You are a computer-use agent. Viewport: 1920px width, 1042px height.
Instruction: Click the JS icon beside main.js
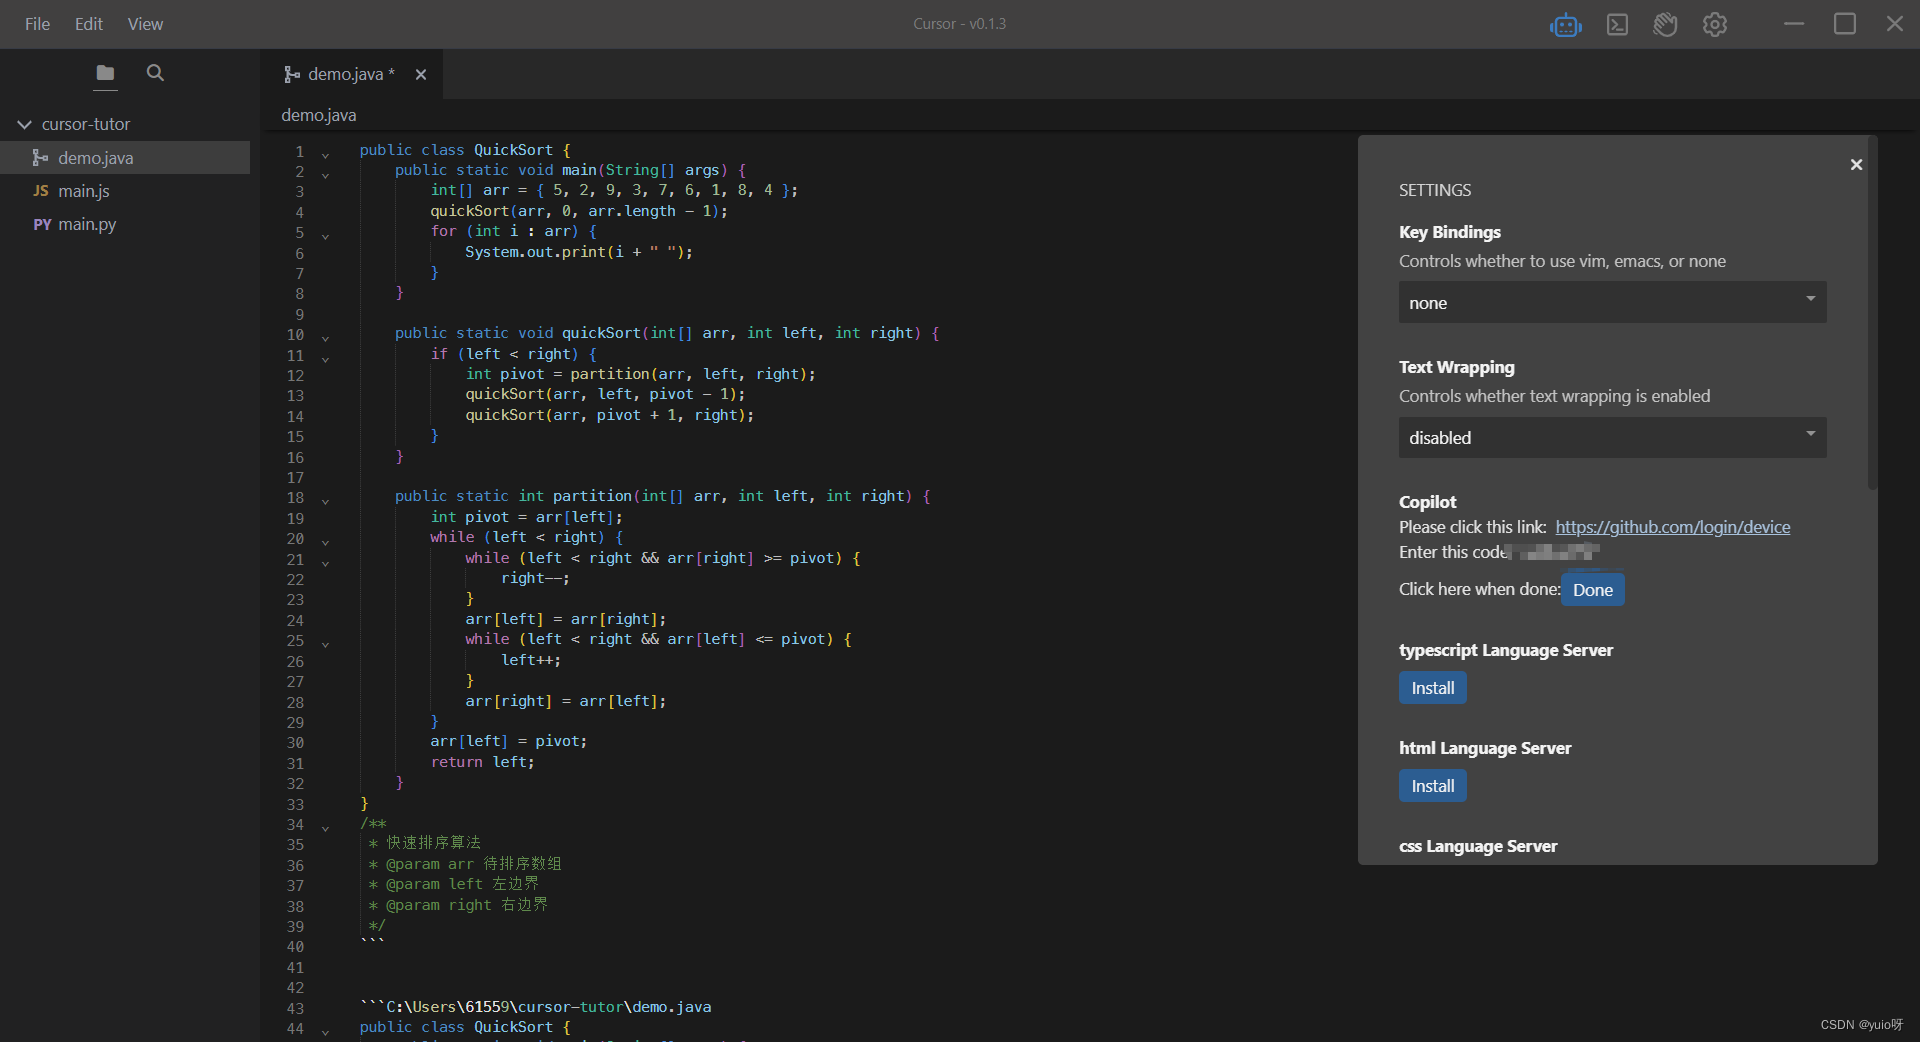point(41,191)
